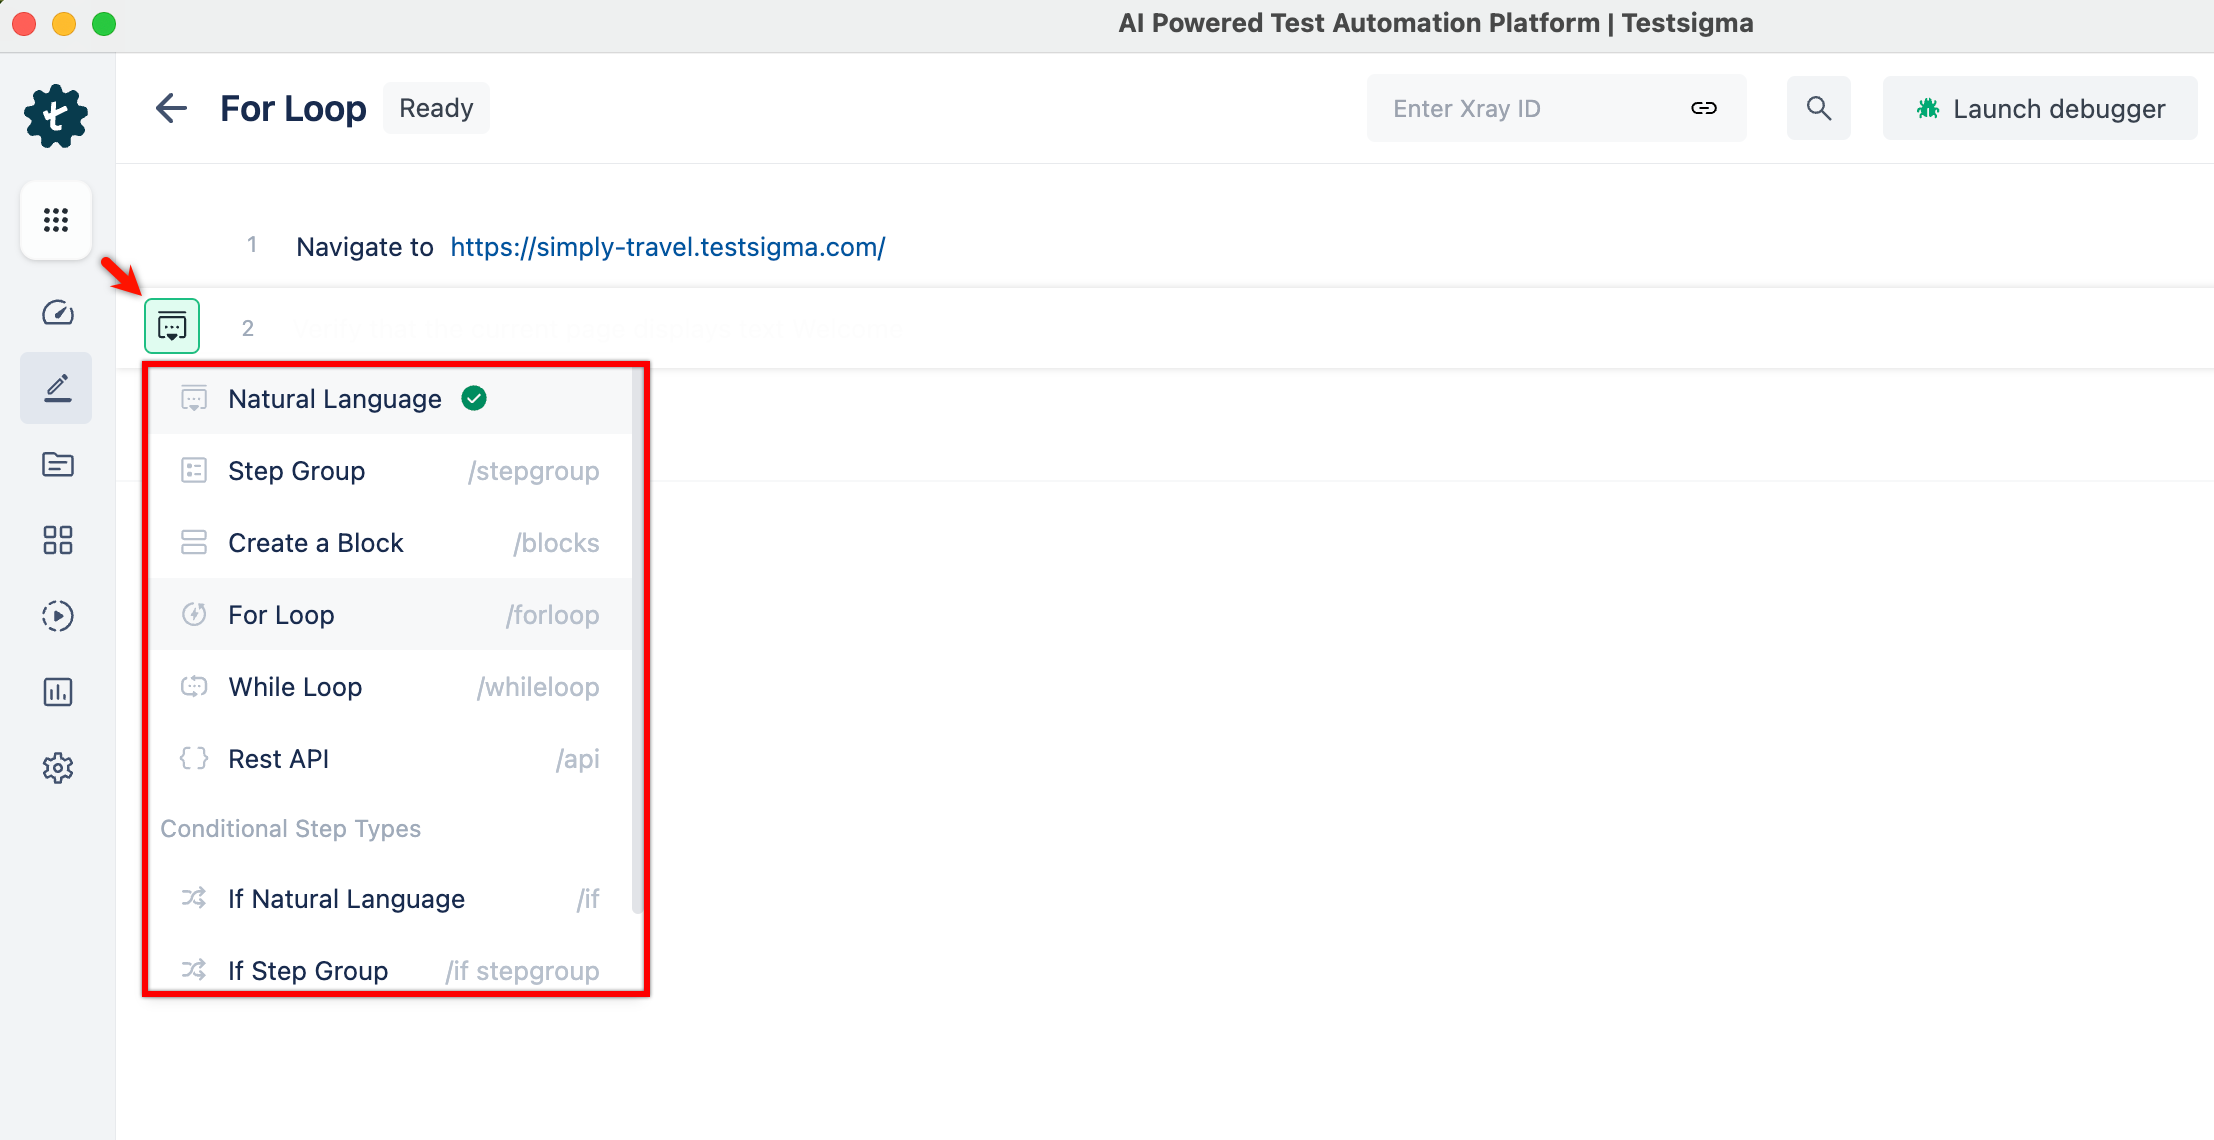This screenshot has height=1140, width=2214.
Task: Click the /whileloop shortcut hint
Action: pyautogui.click(x=538, y=687)
